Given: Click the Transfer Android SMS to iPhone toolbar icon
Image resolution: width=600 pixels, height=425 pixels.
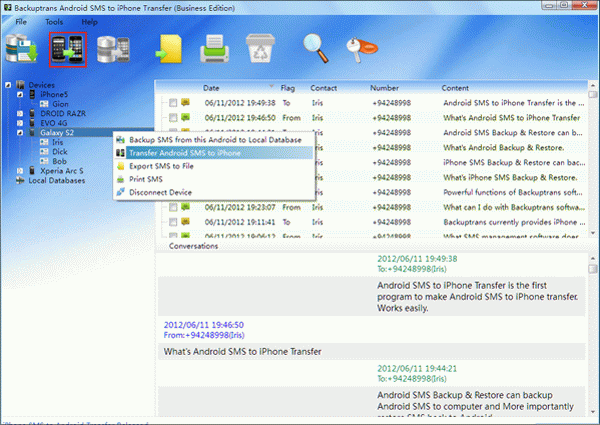Looking at the screenshot, I should click(x=68, y=49).
